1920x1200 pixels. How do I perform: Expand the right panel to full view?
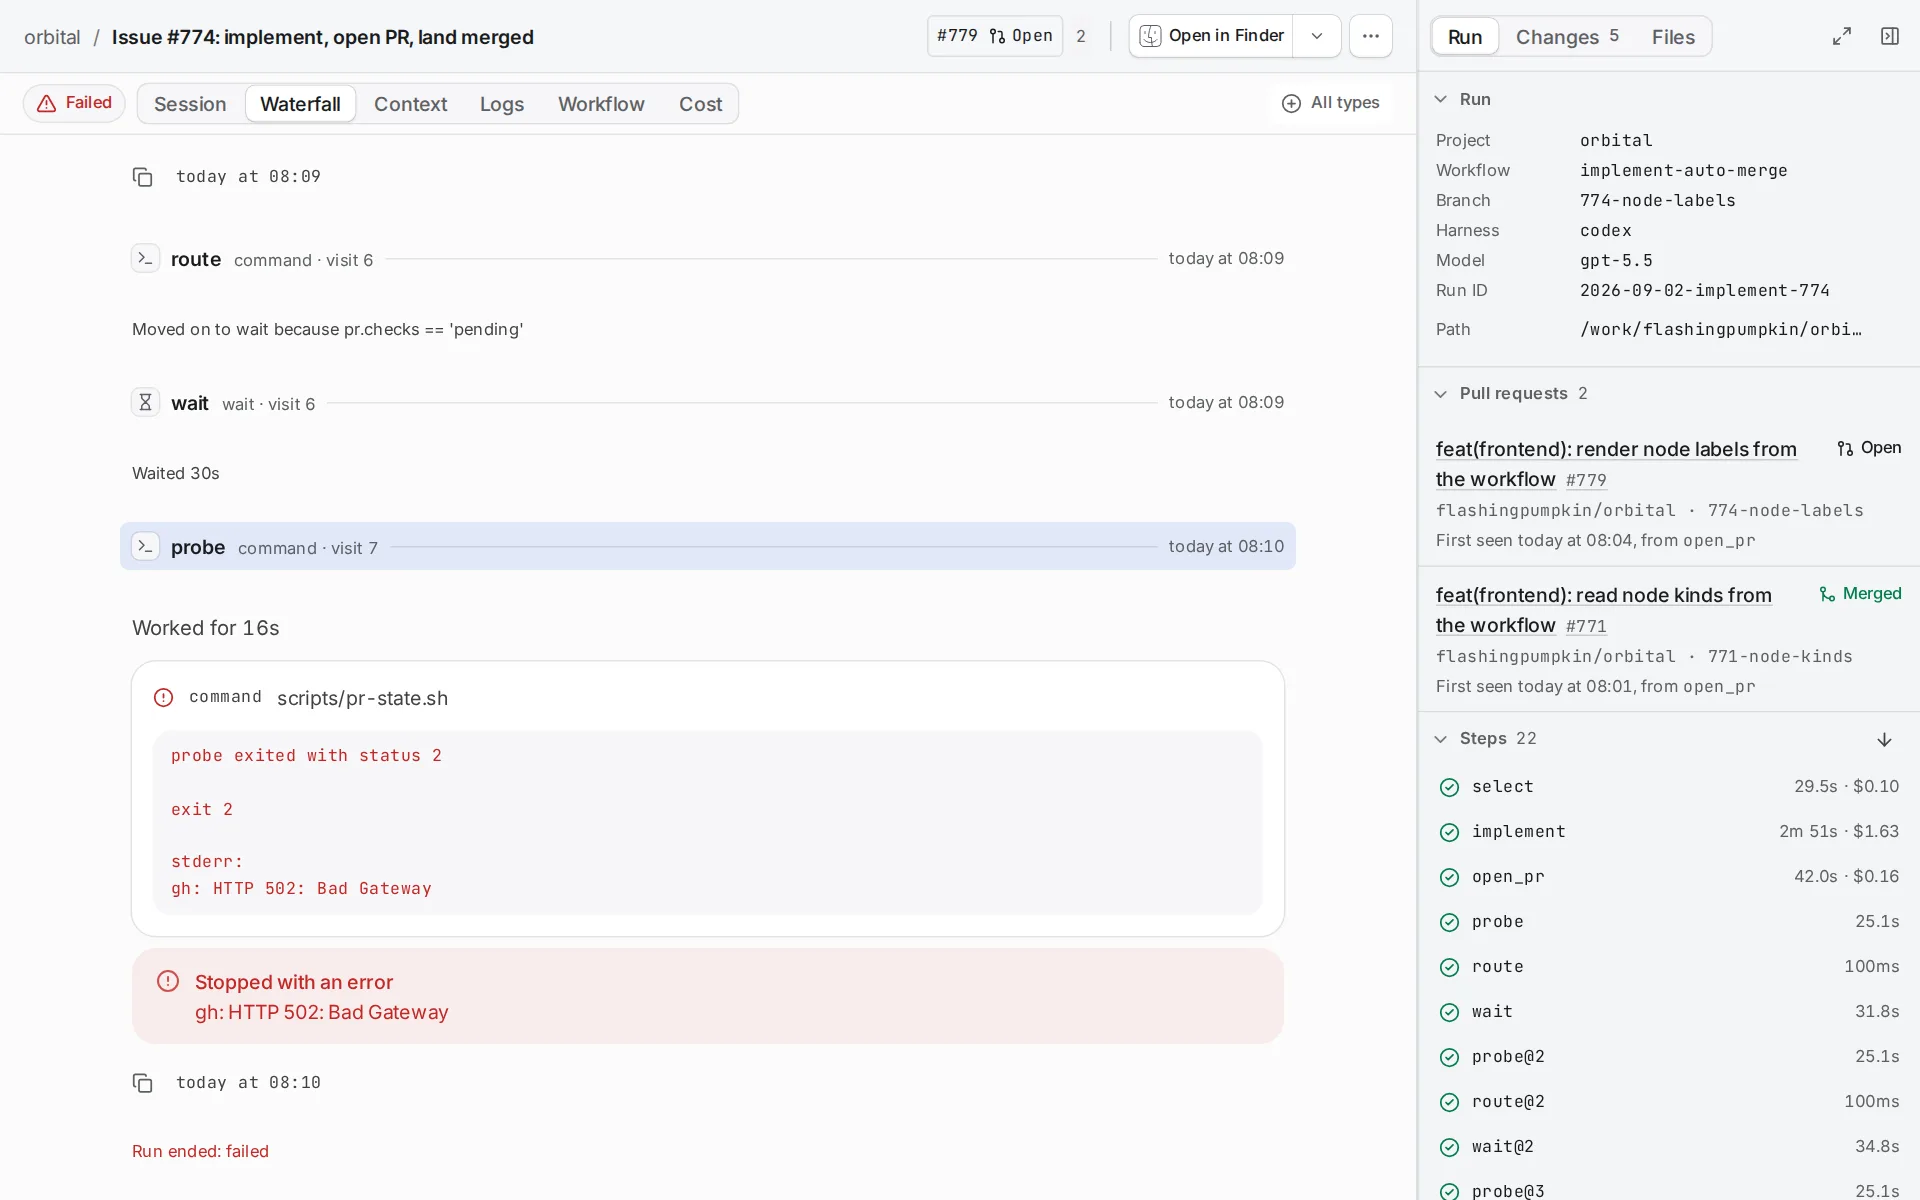pyautogui.click(x=1841, y=36)
